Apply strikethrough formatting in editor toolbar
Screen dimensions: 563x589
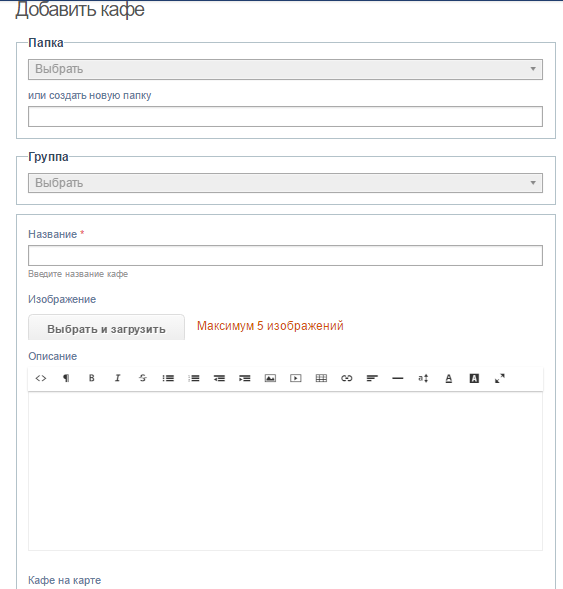click(x=143, y=378)
